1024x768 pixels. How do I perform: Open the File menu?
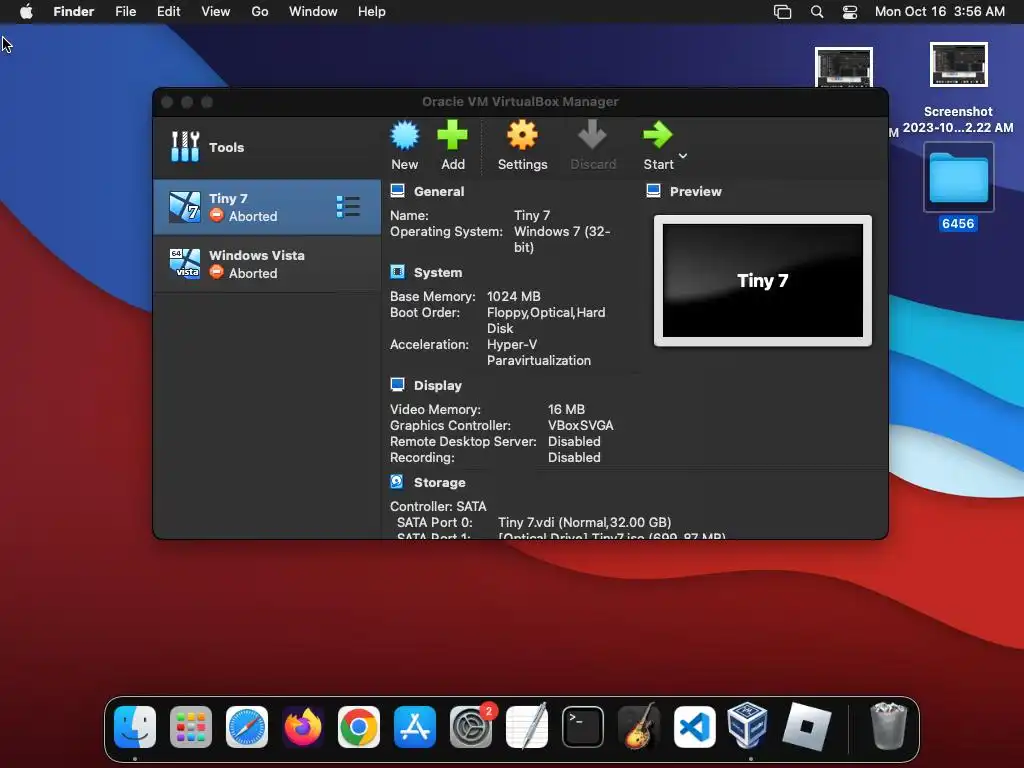click(x=125, y=12)
